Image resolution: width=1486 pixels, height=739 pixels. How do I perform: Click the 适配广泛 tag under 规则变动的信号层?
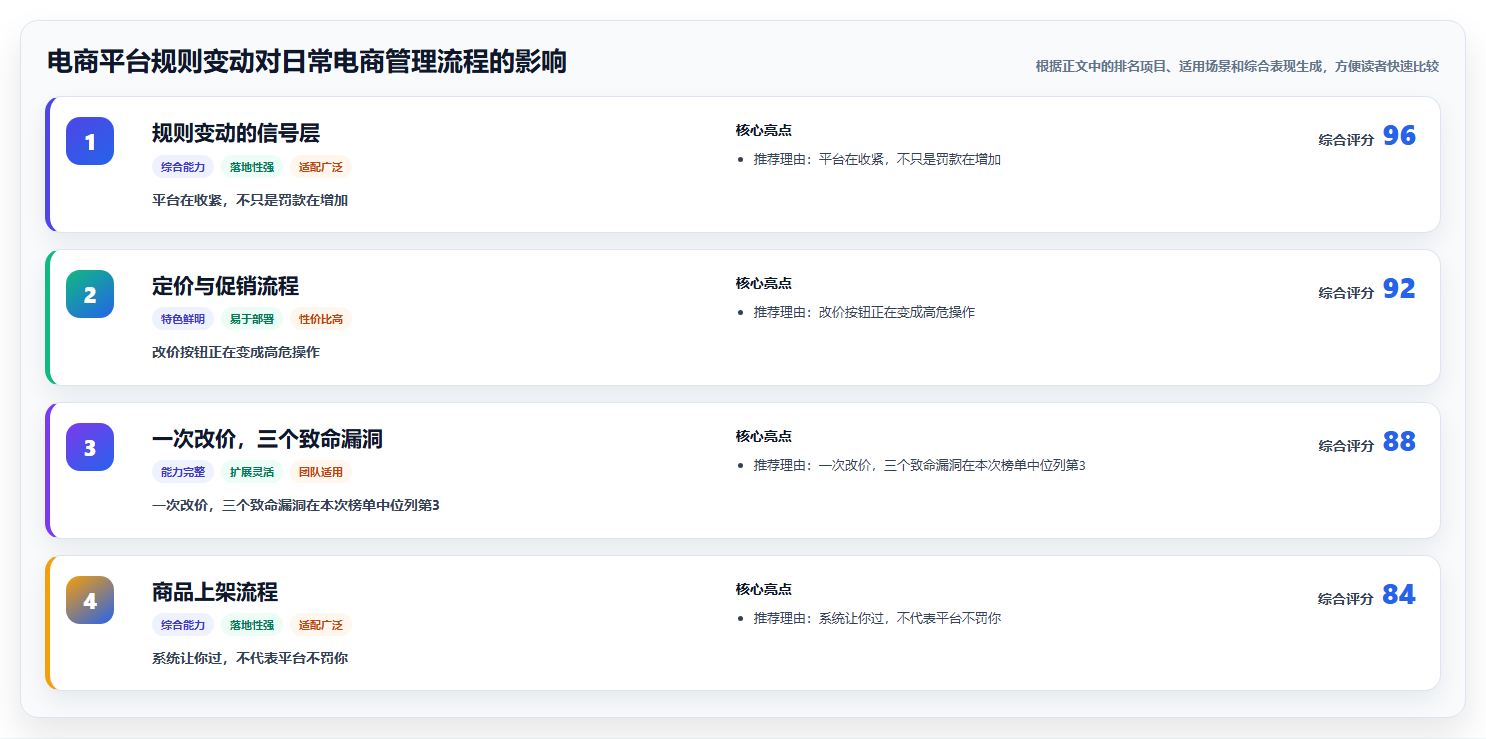coord(321,167)
